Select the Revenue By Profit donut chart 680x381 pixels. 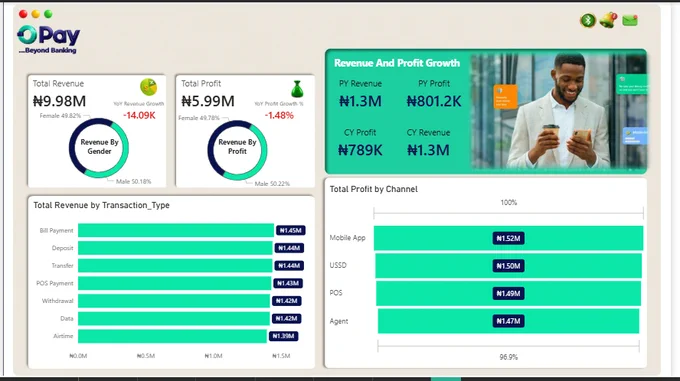click(237, 150)
